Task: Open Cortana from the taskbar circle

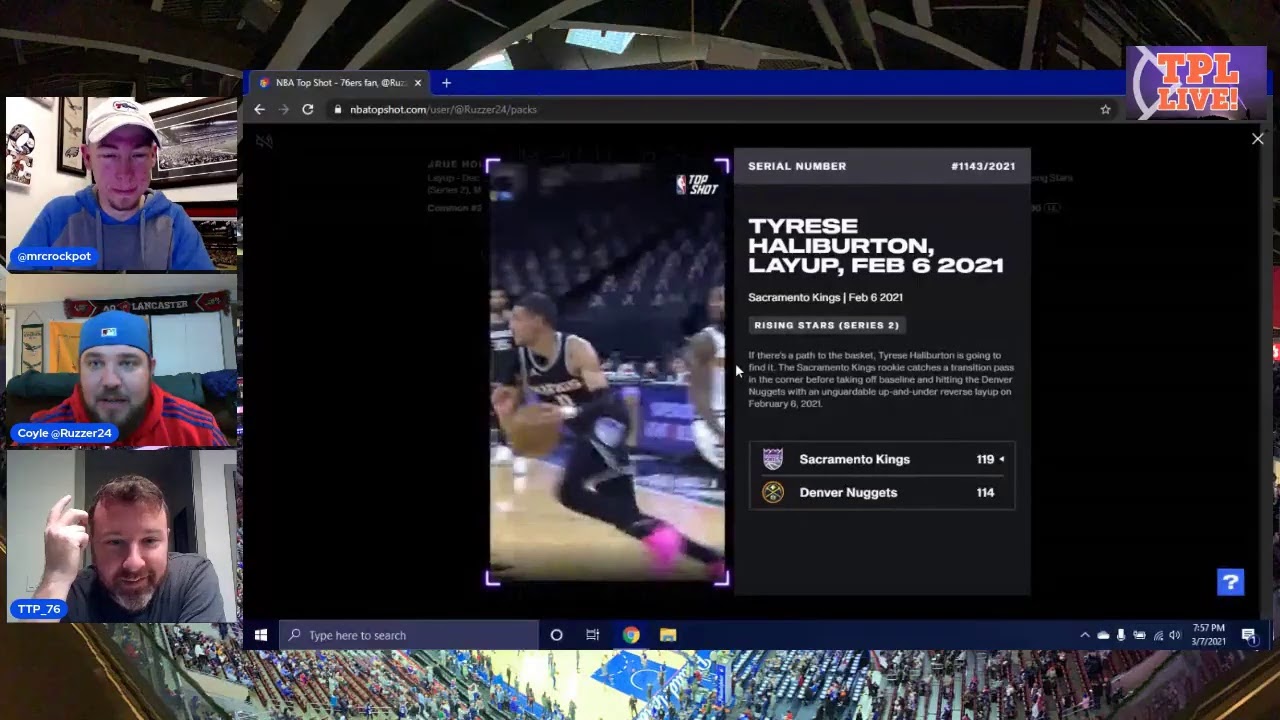Action: click(x=557, y=635)
